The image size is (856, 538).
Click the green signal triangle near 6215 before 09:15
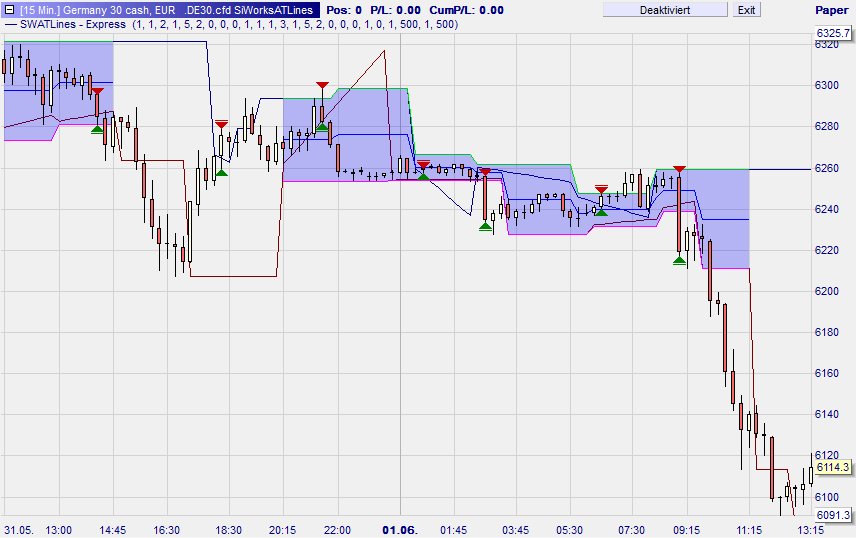pos(679,261)
